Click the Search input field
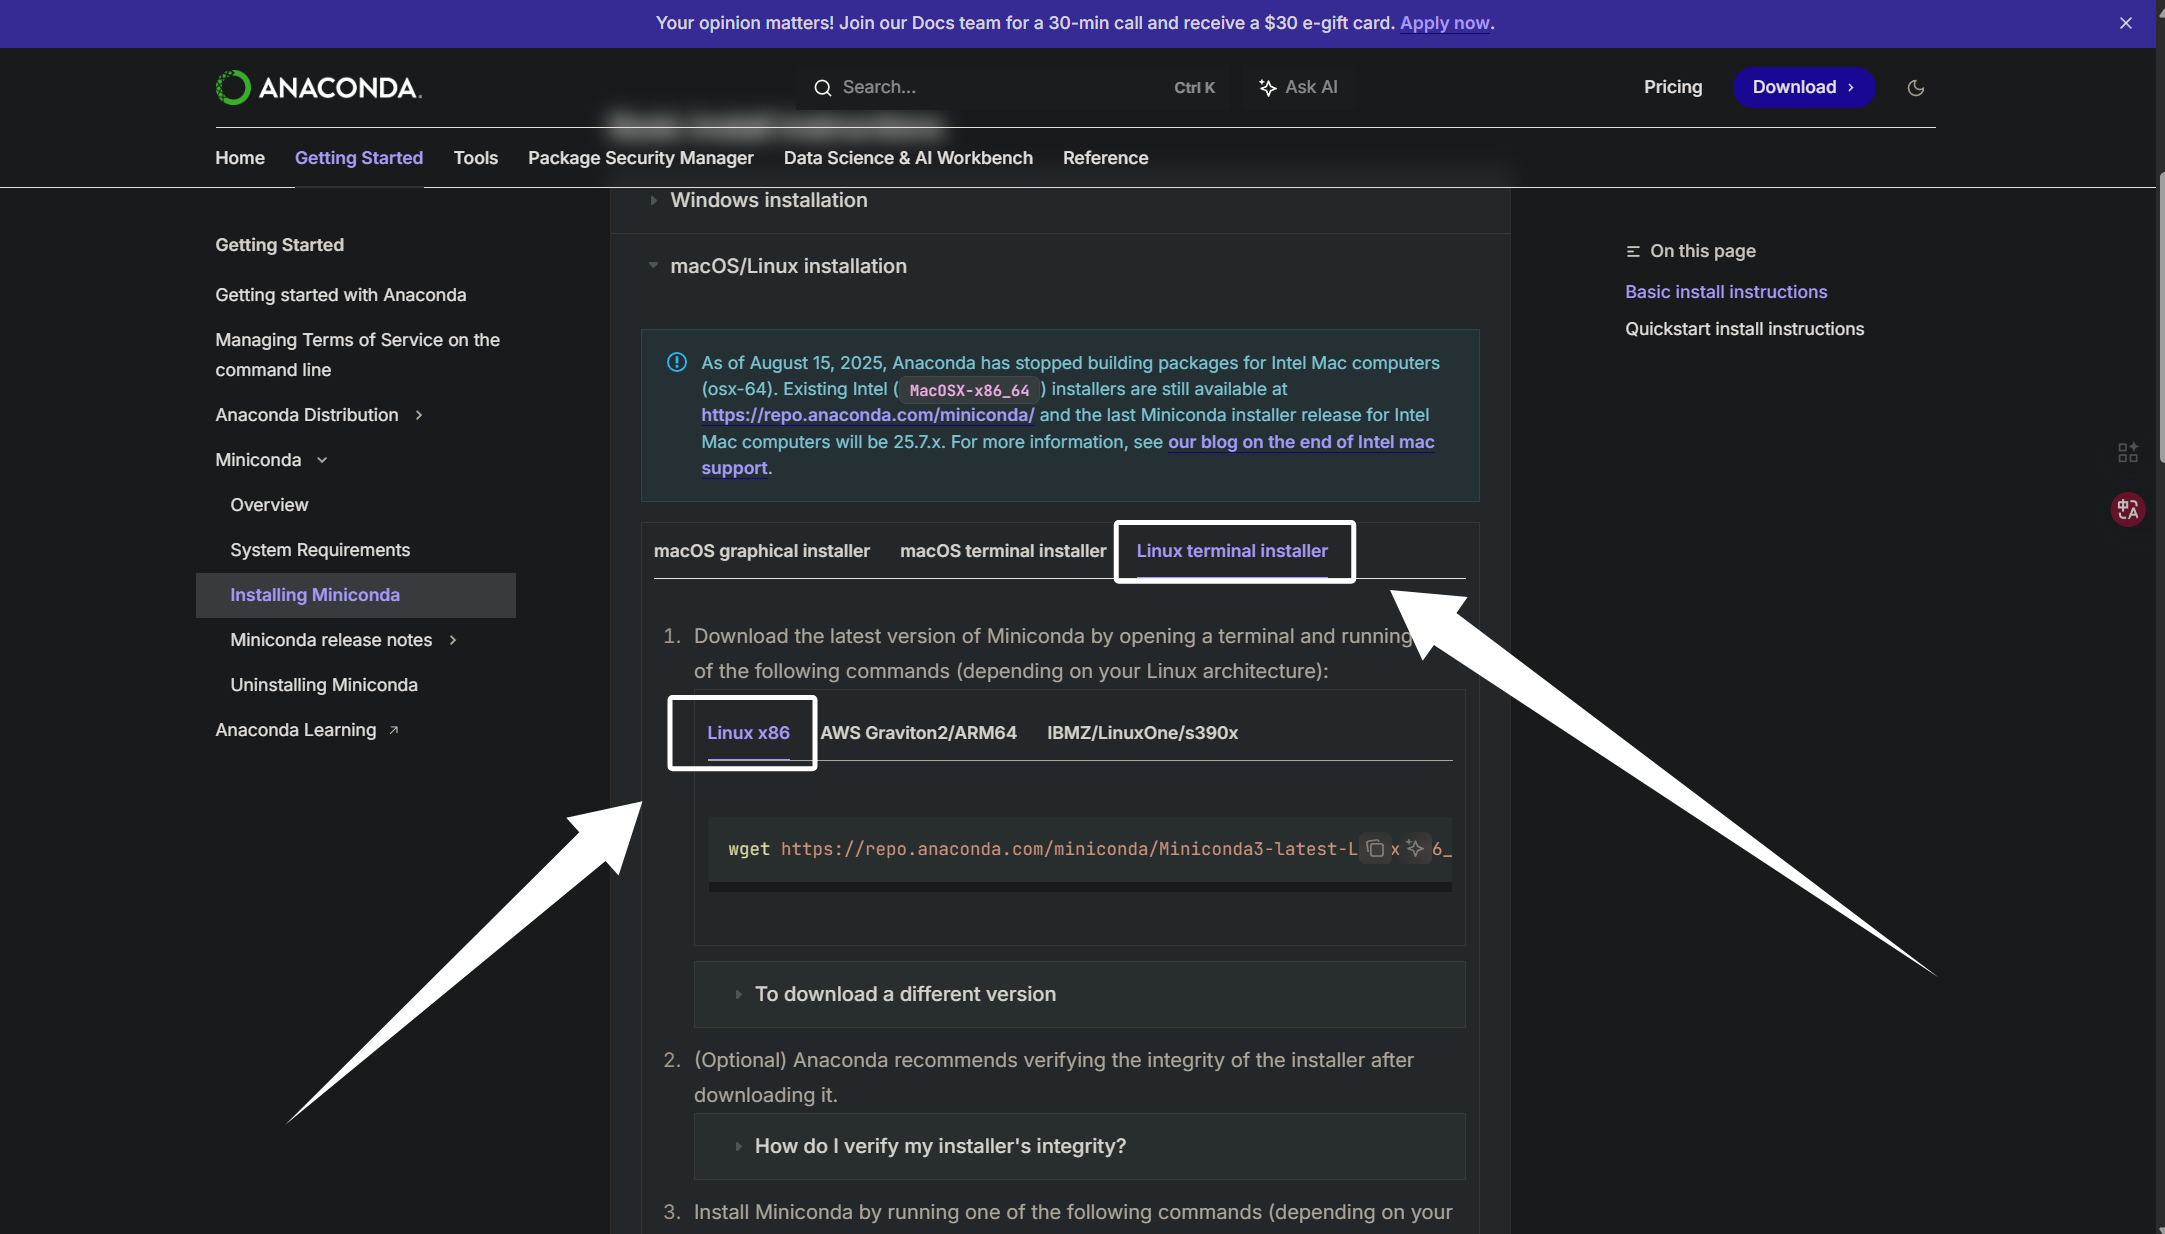 [1013, 87]
